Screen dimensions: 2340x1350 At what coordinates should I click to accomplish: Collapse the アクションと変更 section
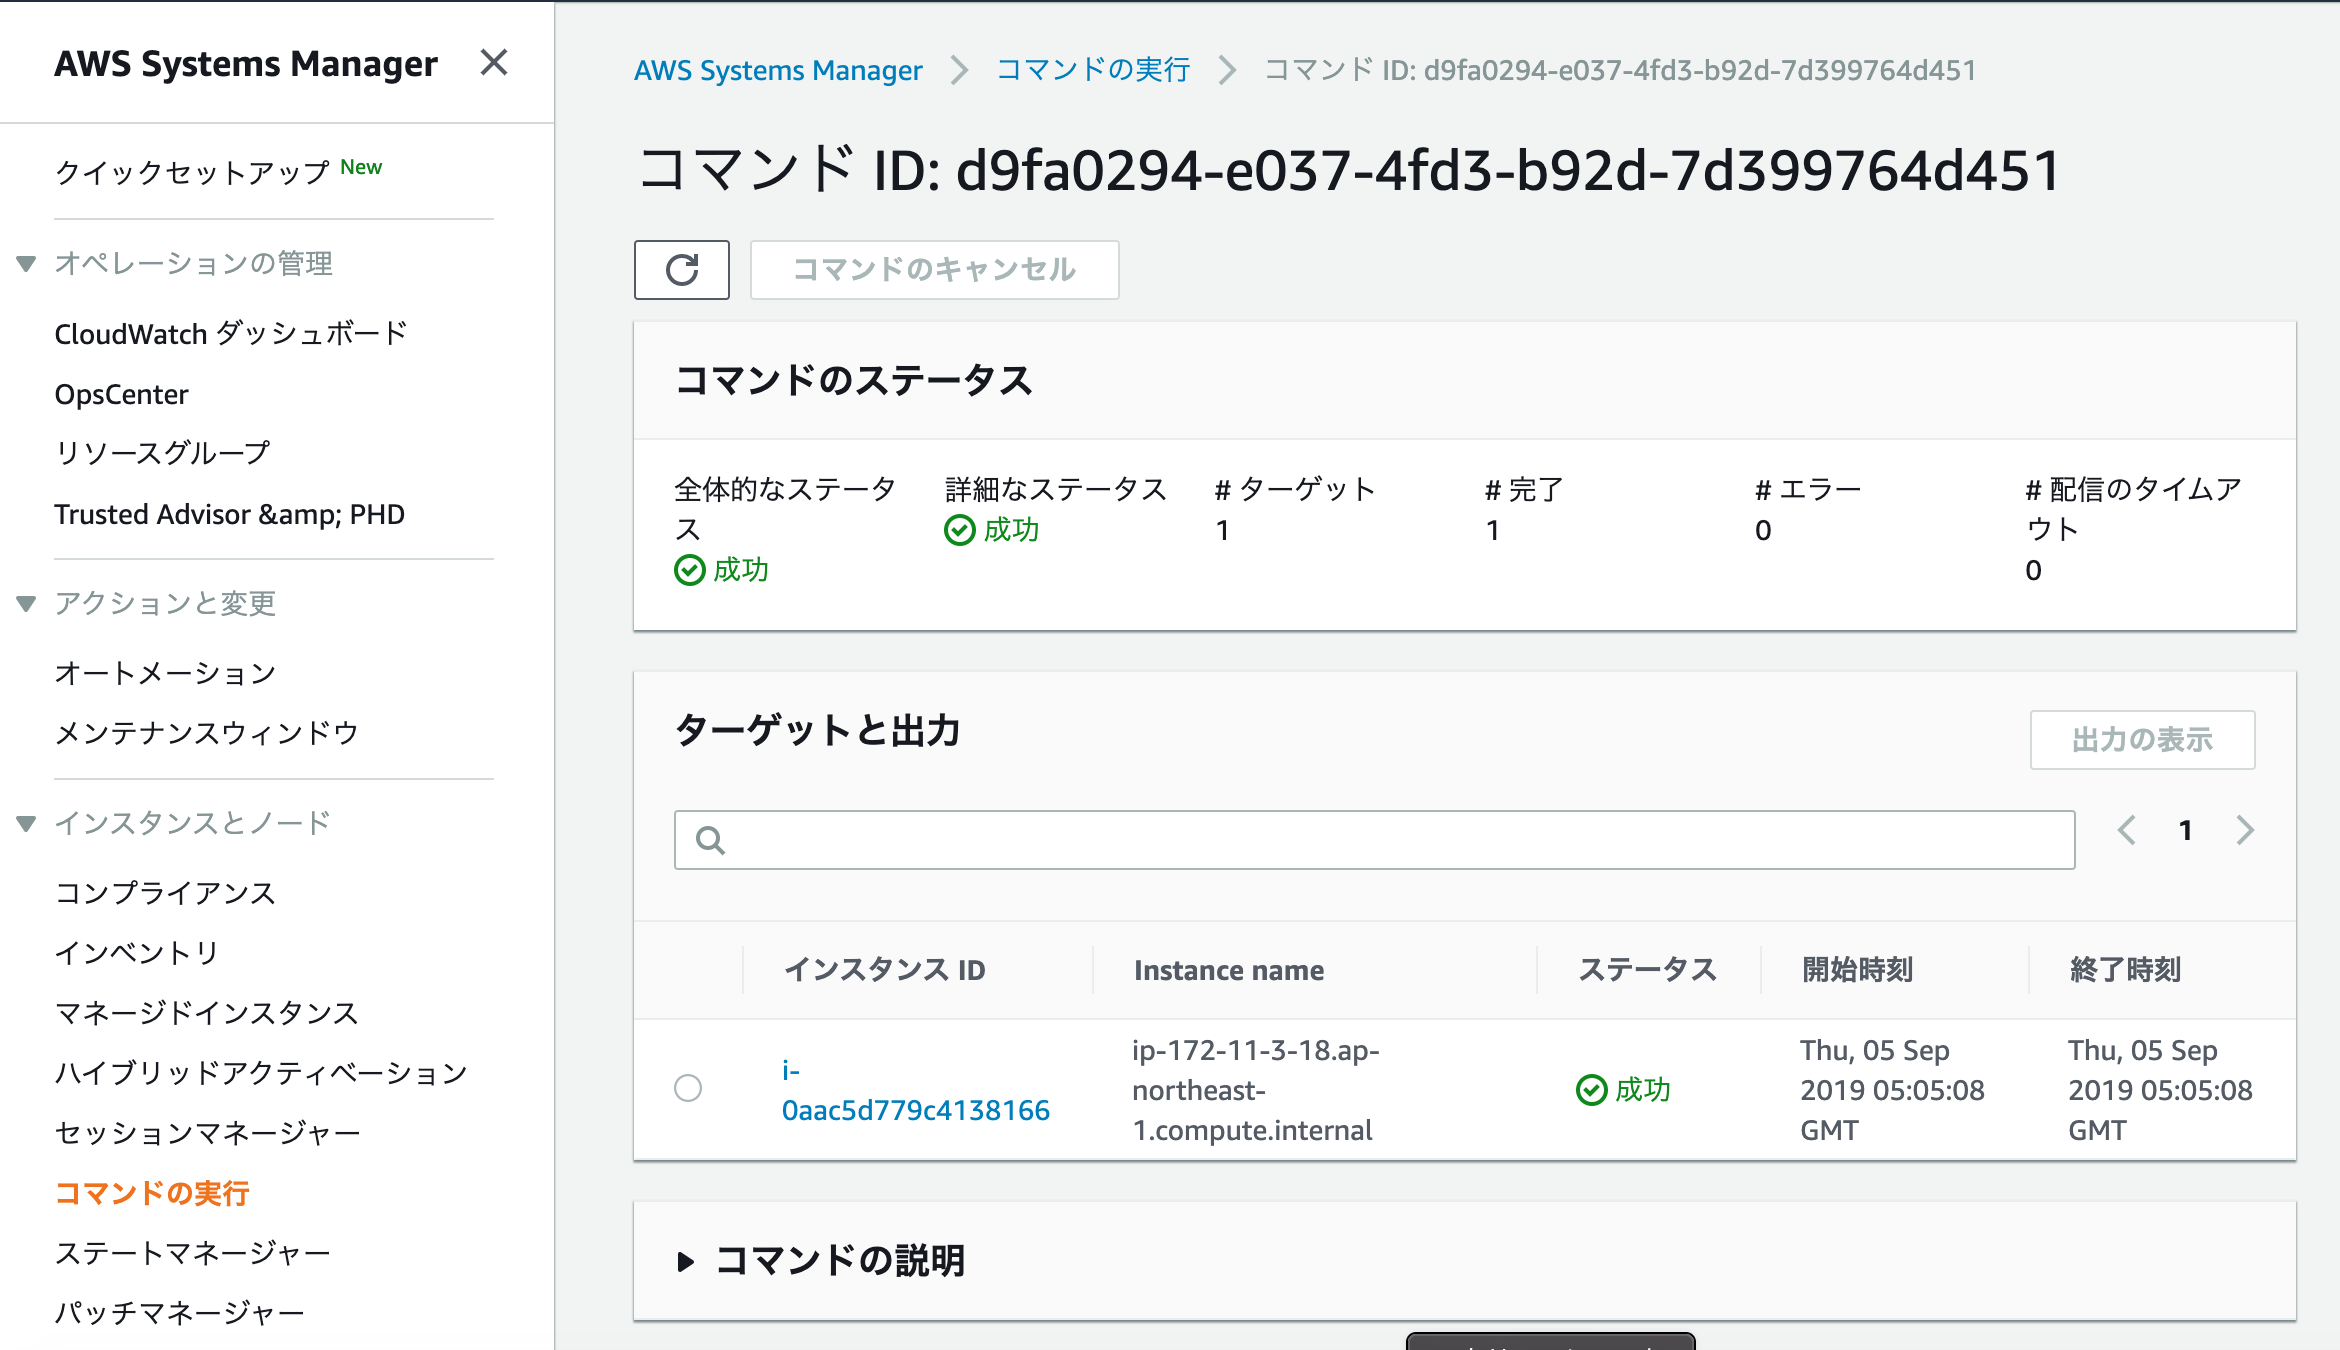pos(27,604)
